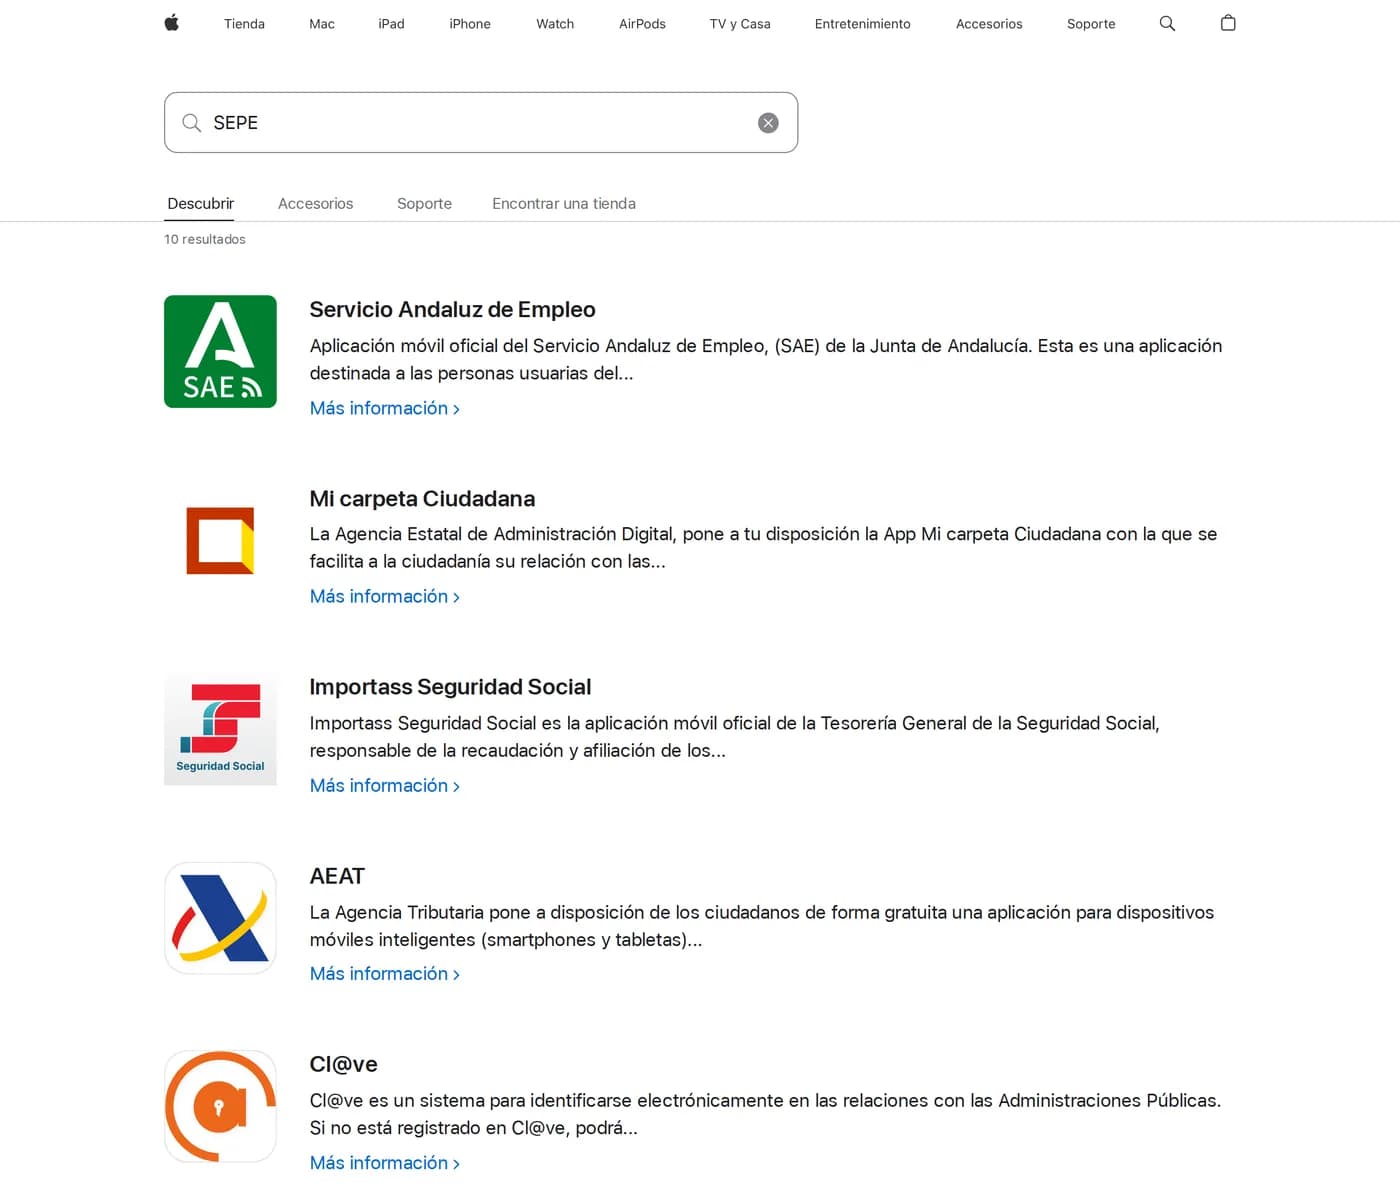The width and height of the screenshot is (1400, 1203).
Task: Open the iPad menu
Action: click(391, 24)
